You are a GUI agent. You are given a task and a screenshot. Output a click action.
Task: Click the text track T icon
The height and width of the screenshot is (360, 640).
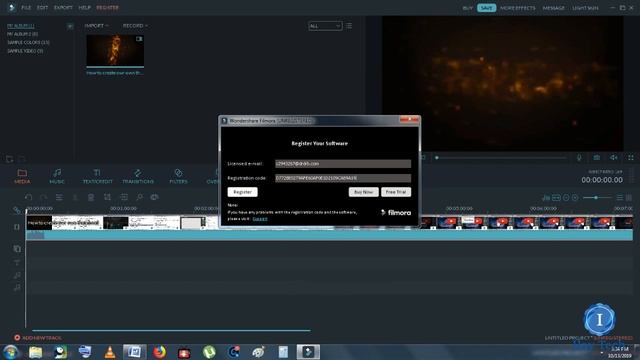(17, 262)
